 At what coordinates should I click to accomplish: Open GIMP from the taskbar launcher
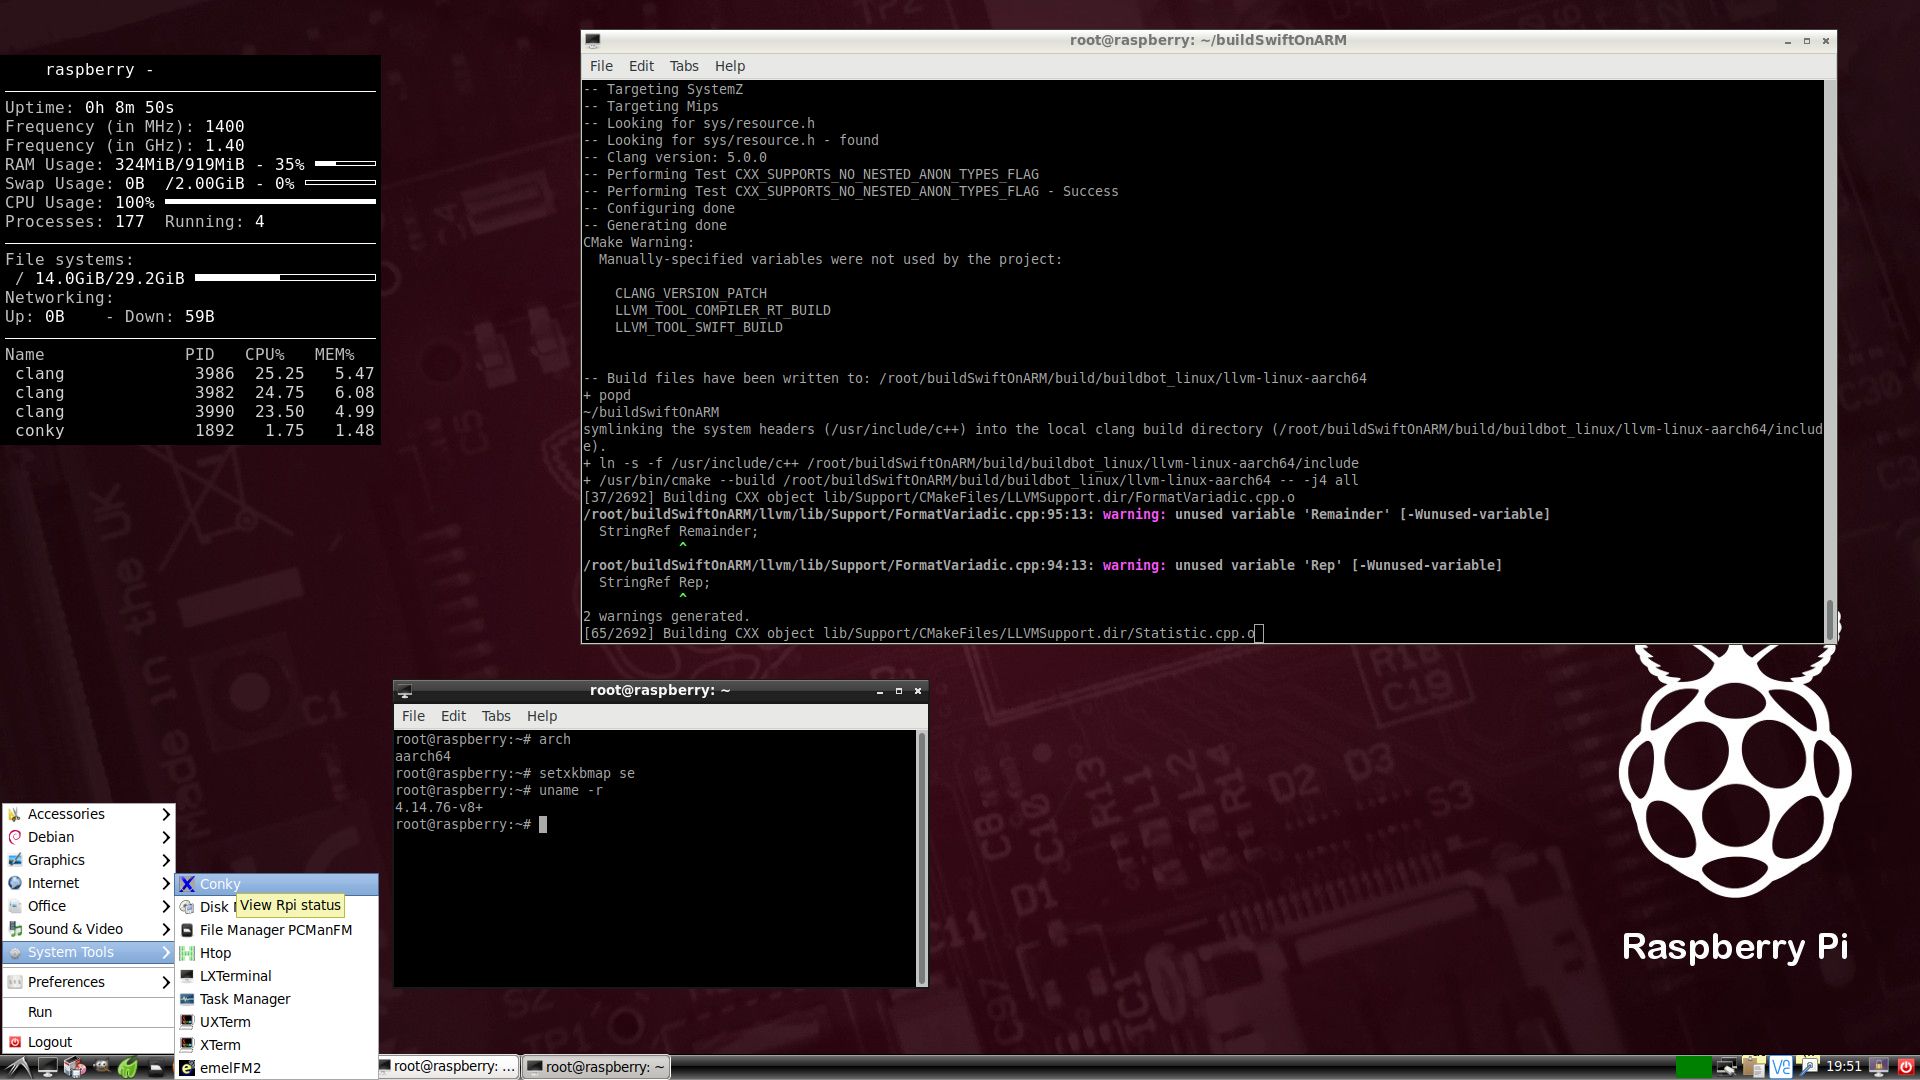click(x=100, y=1066)
